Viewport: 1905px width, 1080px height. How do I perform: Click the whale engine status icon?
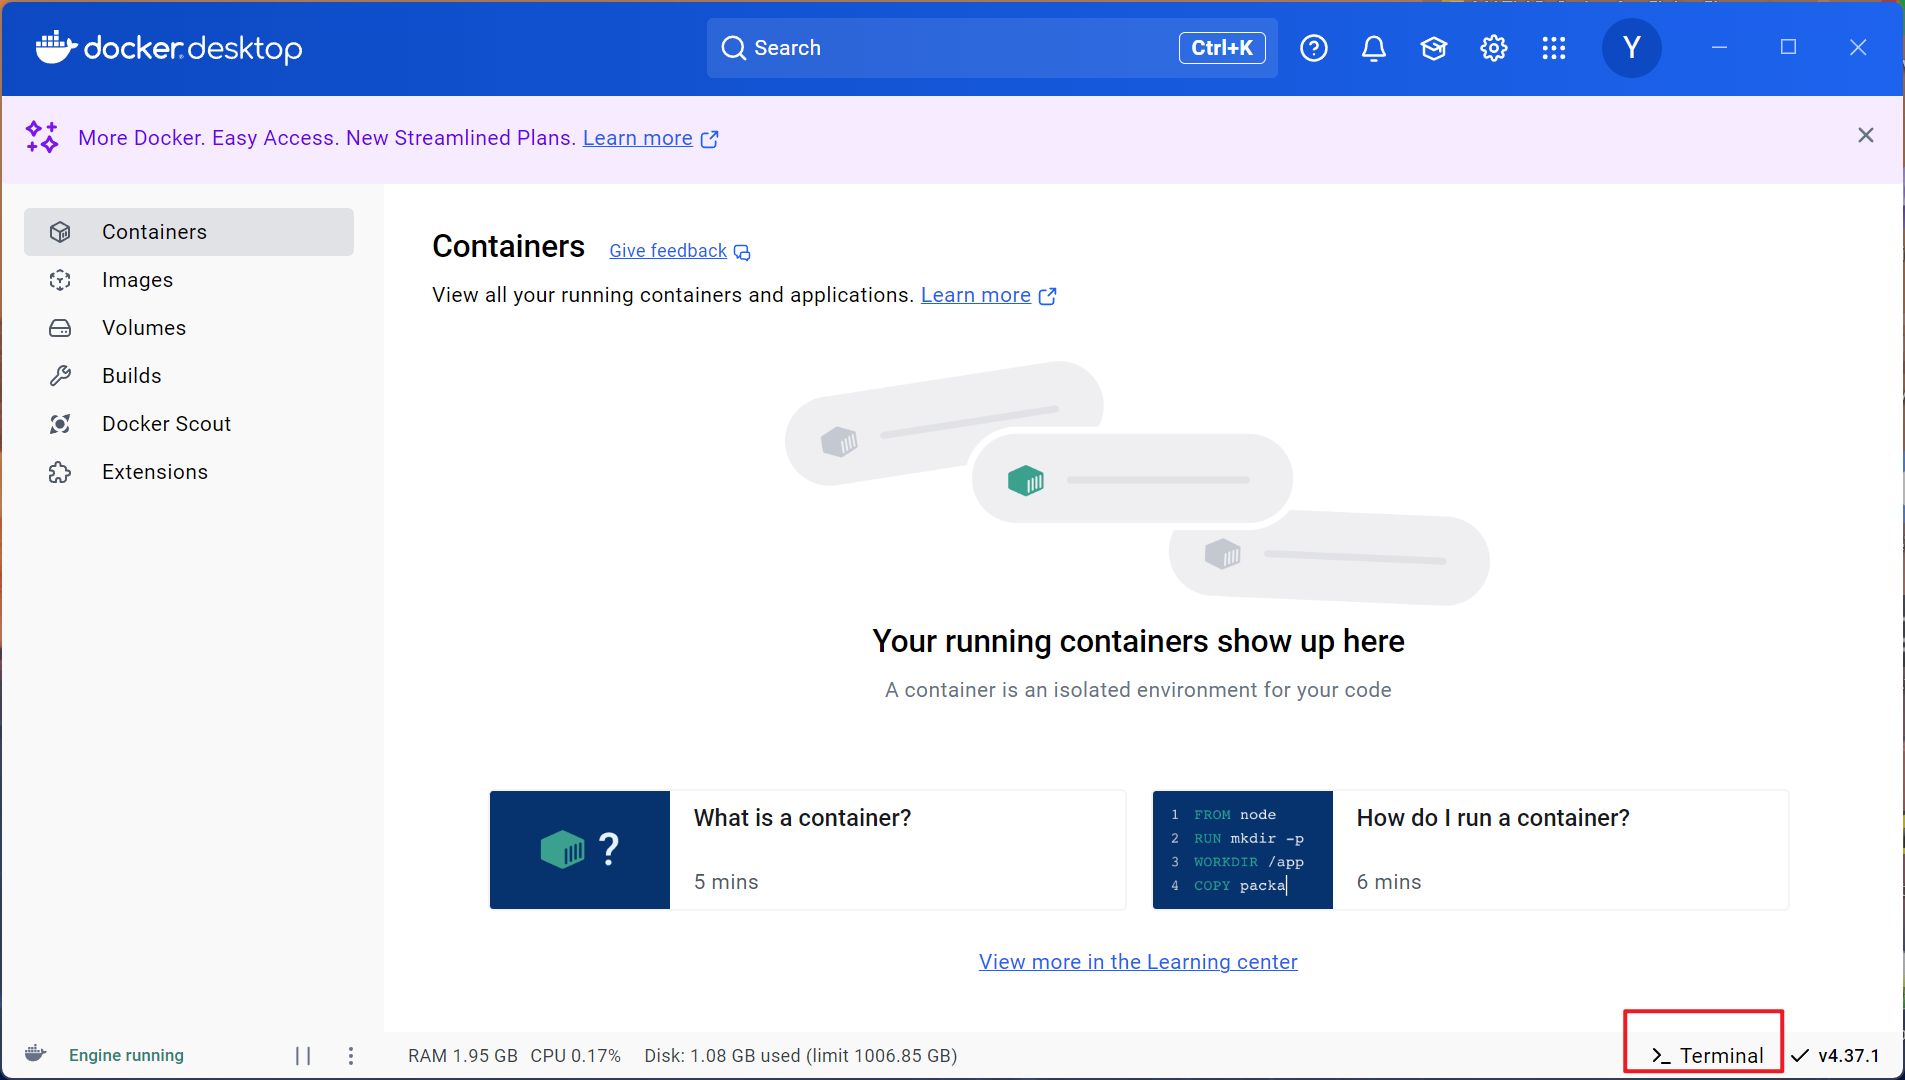tap(36, 1054)
